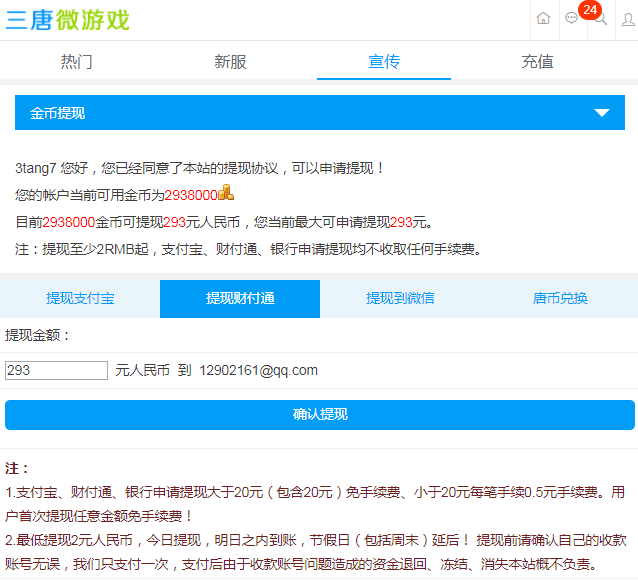Click the red 2938000 coin balance

tap(191, 195)
